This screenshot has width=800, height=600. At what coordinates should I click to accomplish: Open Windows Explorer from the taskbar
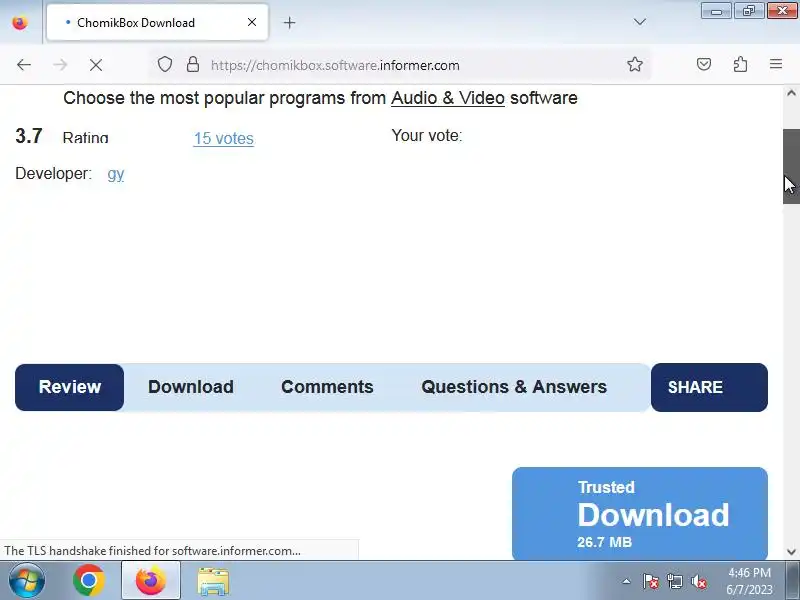point(213,581)
